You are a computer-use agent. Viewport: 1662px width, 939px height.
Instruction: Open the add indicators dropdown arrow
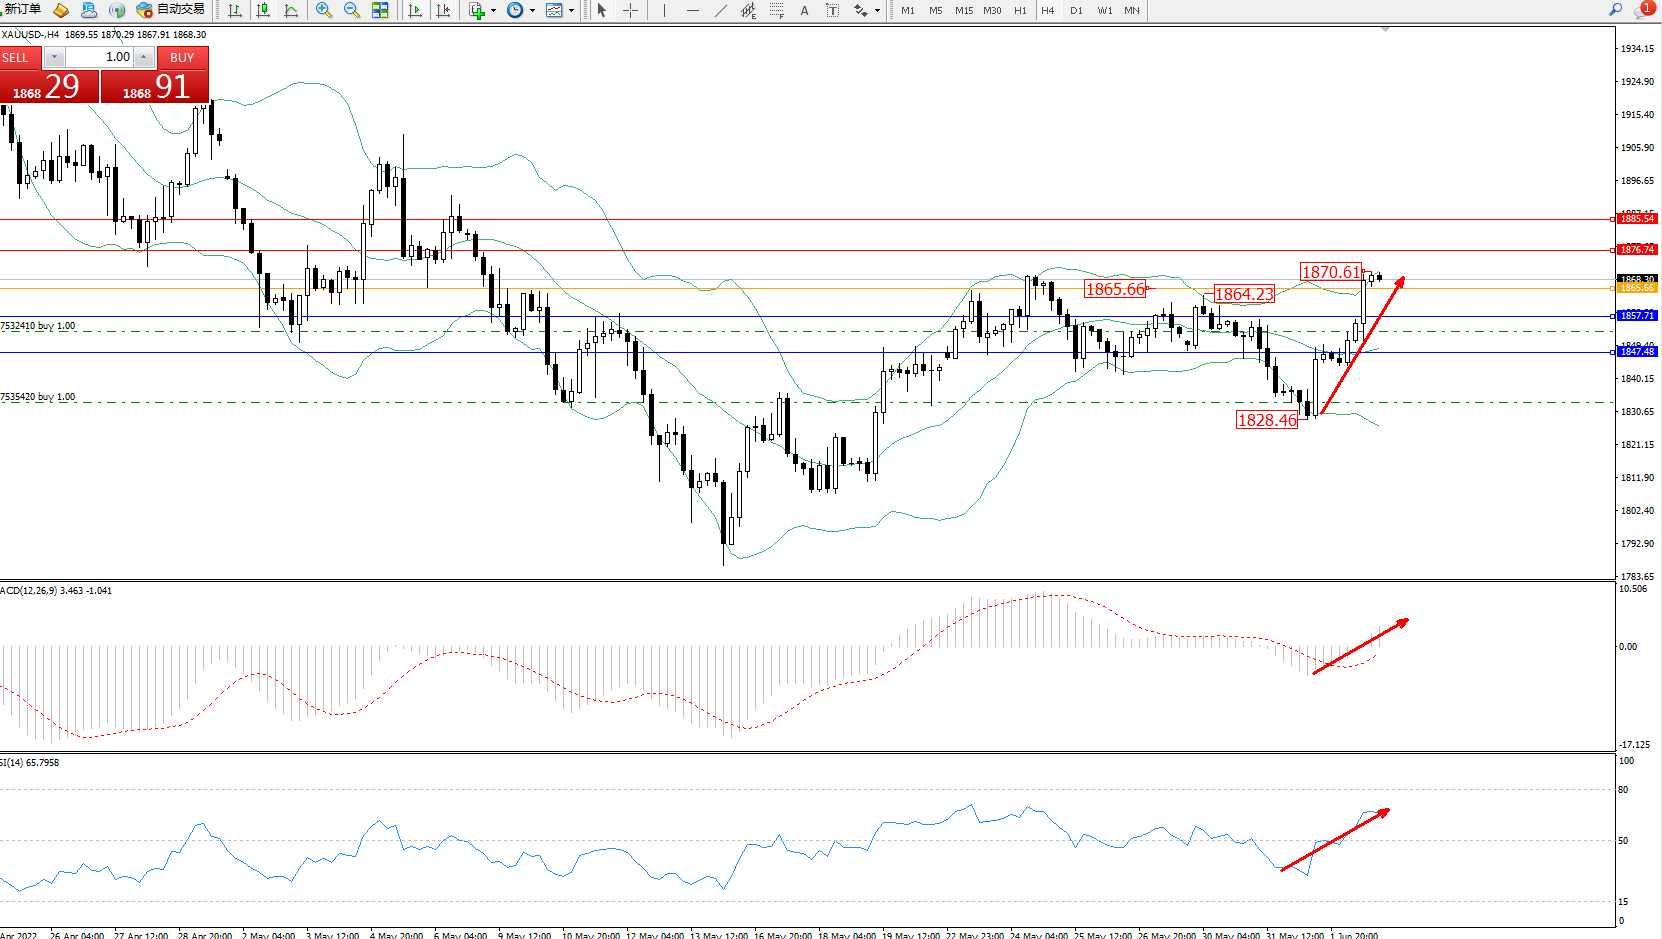(x=493, y=11)
